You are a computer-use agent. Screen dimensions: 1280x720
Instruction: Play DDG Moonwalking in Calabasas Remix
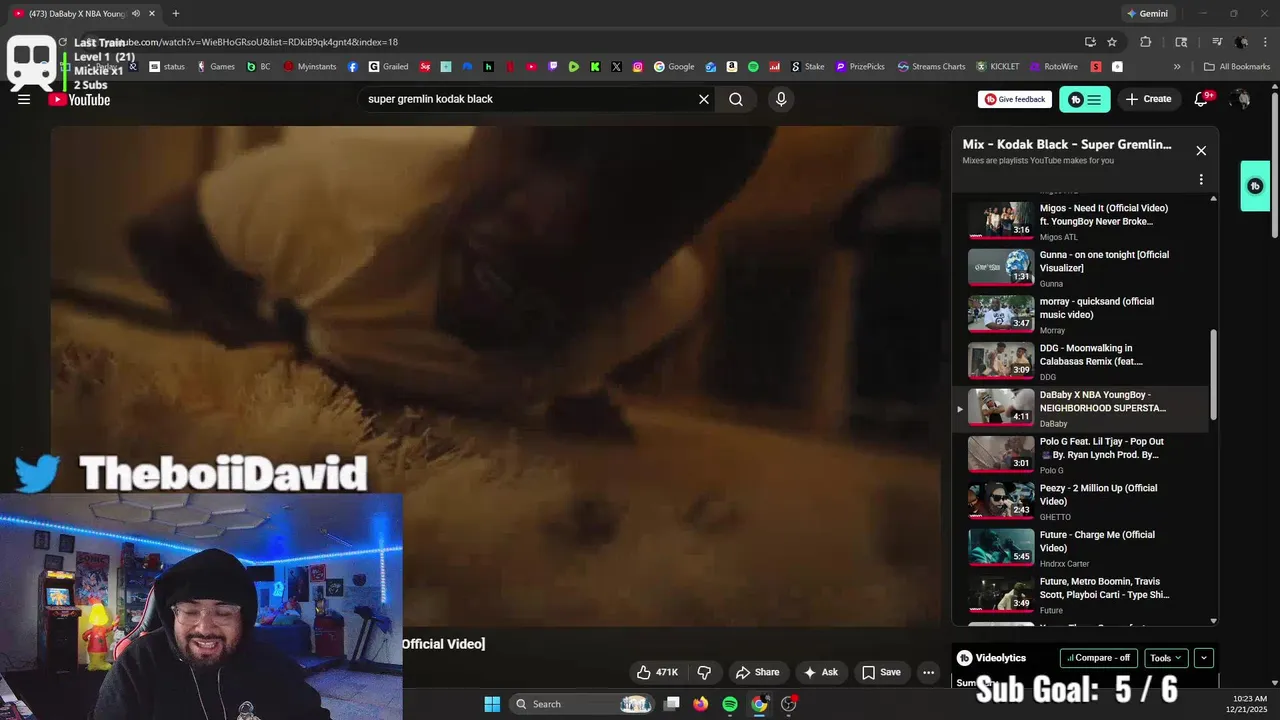pos(1080,361)
